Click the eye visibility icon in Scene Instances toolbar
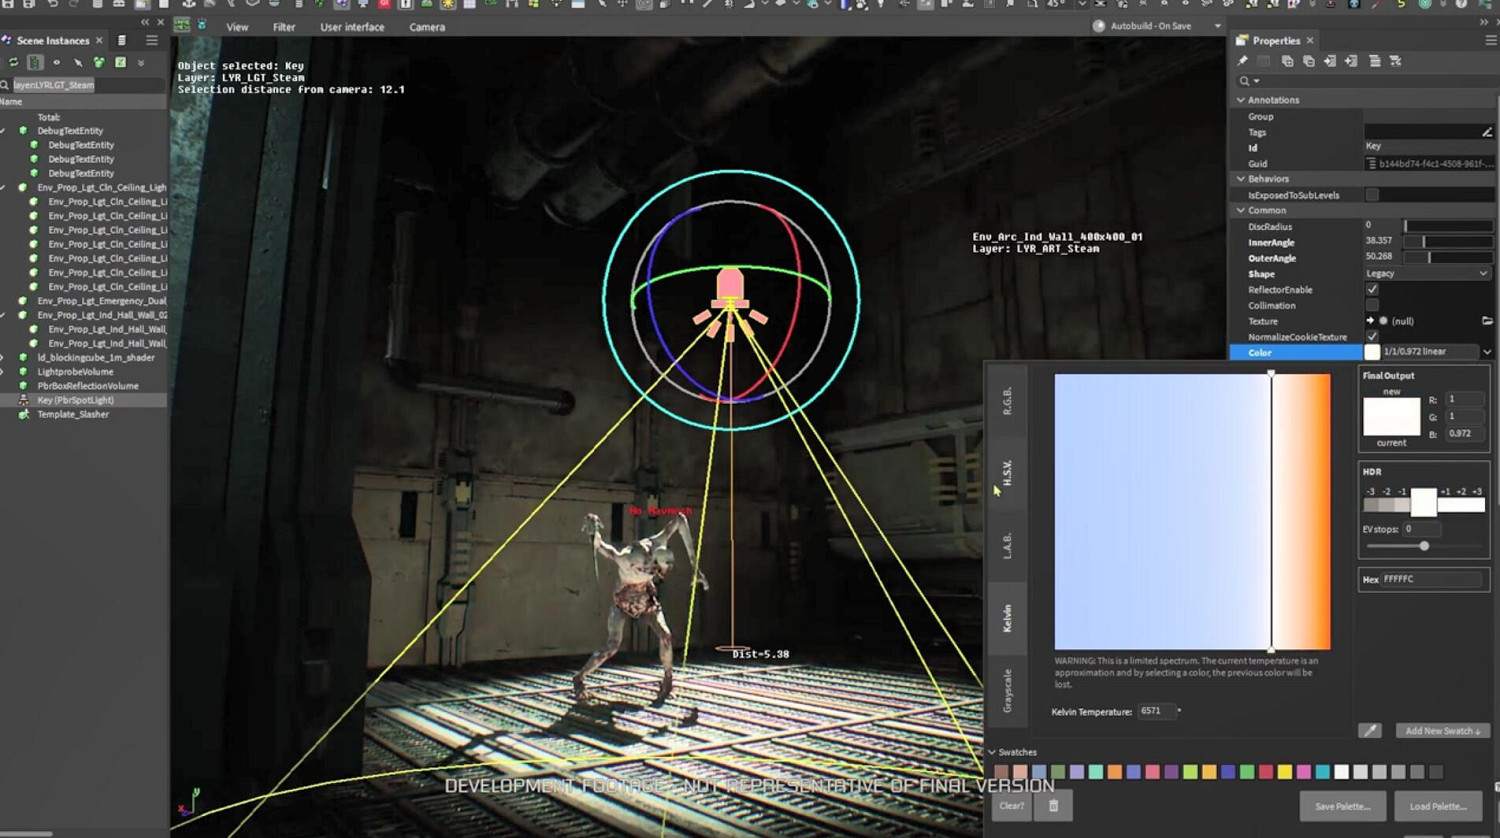The width and height of the screenshot is (1500, 838). click(x=56, y=62)
